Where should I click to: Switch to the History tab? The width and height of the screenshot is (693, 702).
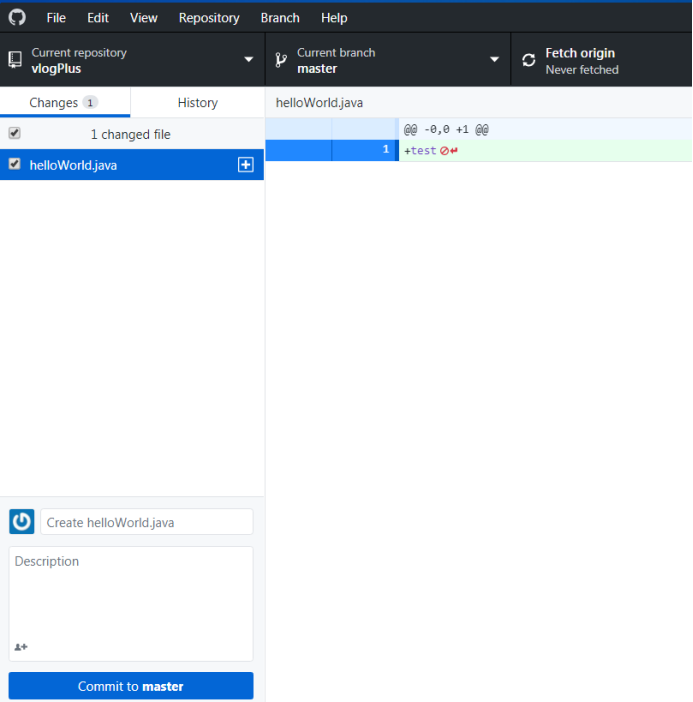coord(197,102)
